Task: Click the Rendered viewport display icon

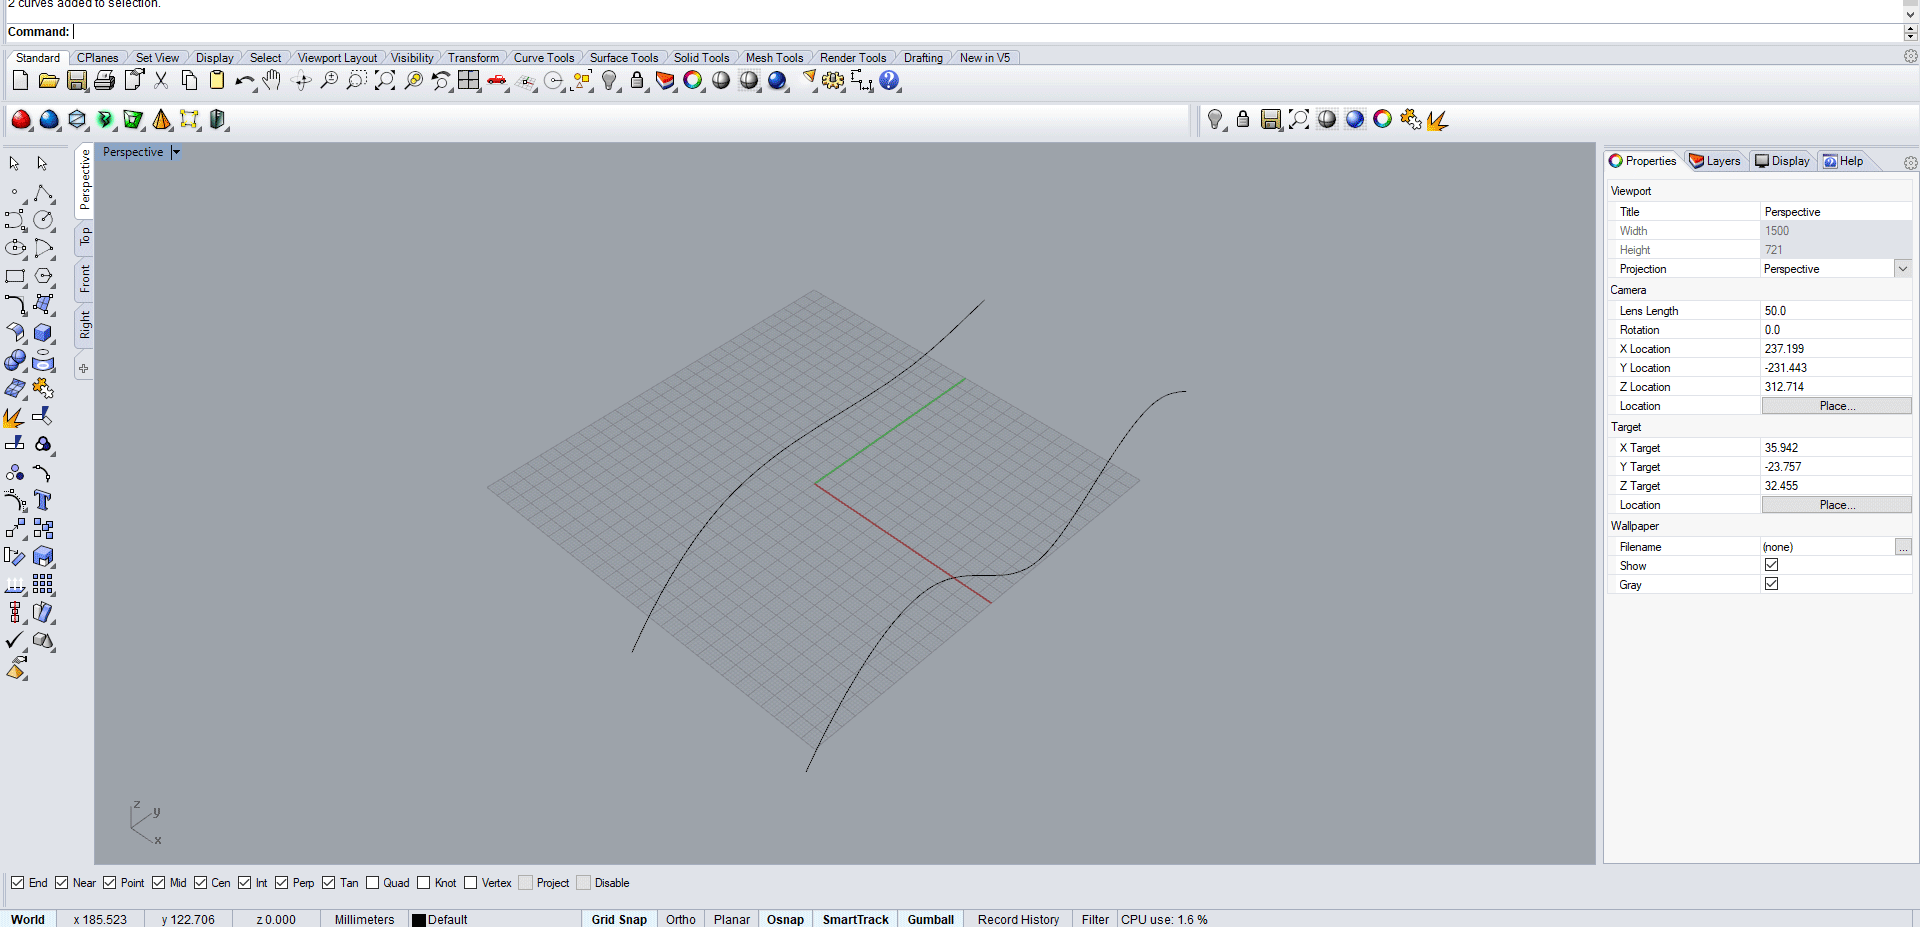Action: 779,81
